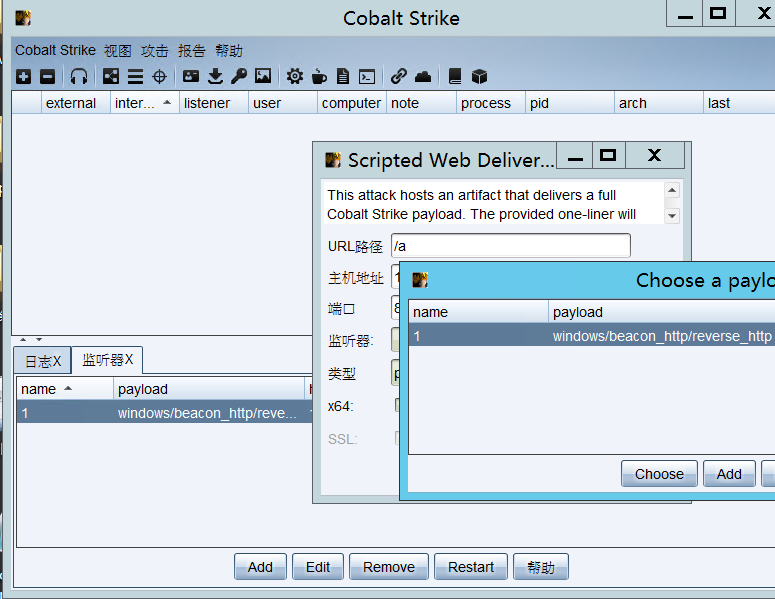Click the Scripted Web Delivery window icon
Image resolution: width=775 pixels, height=599 pixels.
[x=333, y=160]
